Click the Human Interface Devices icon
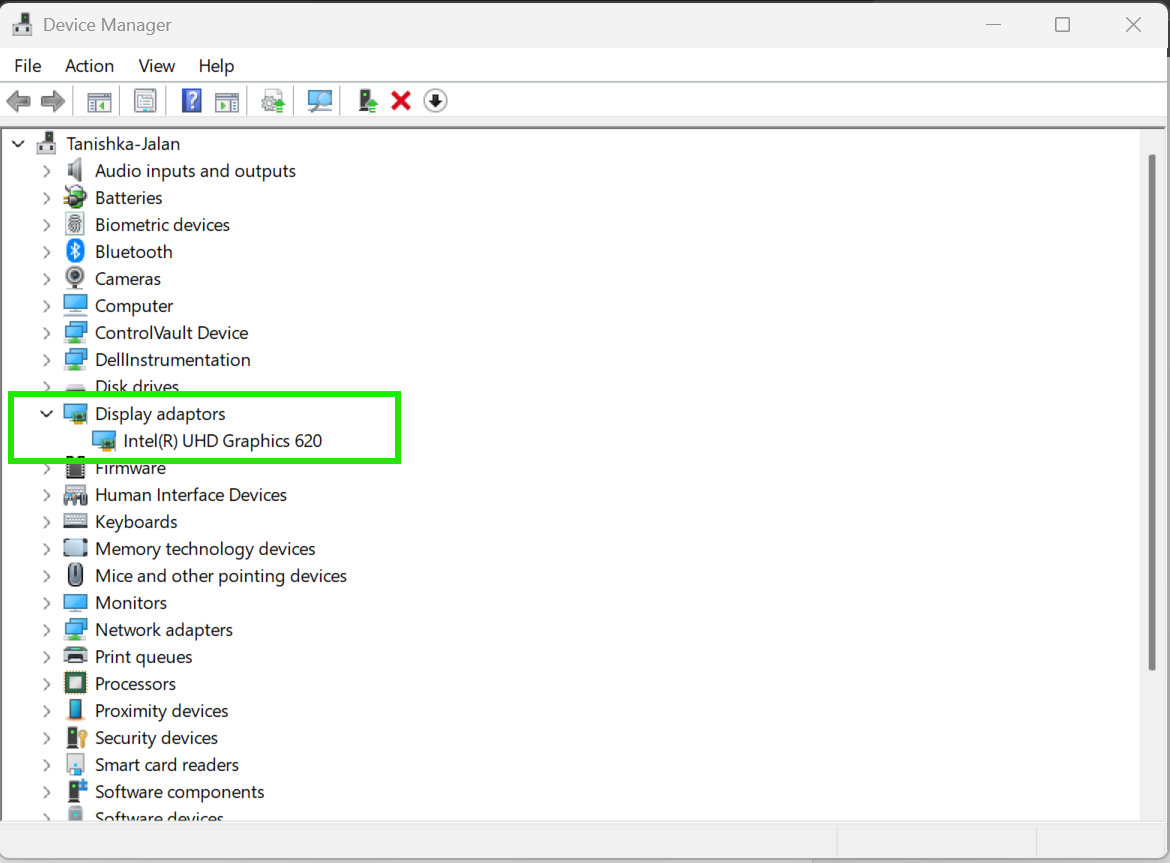 point(75,495)
